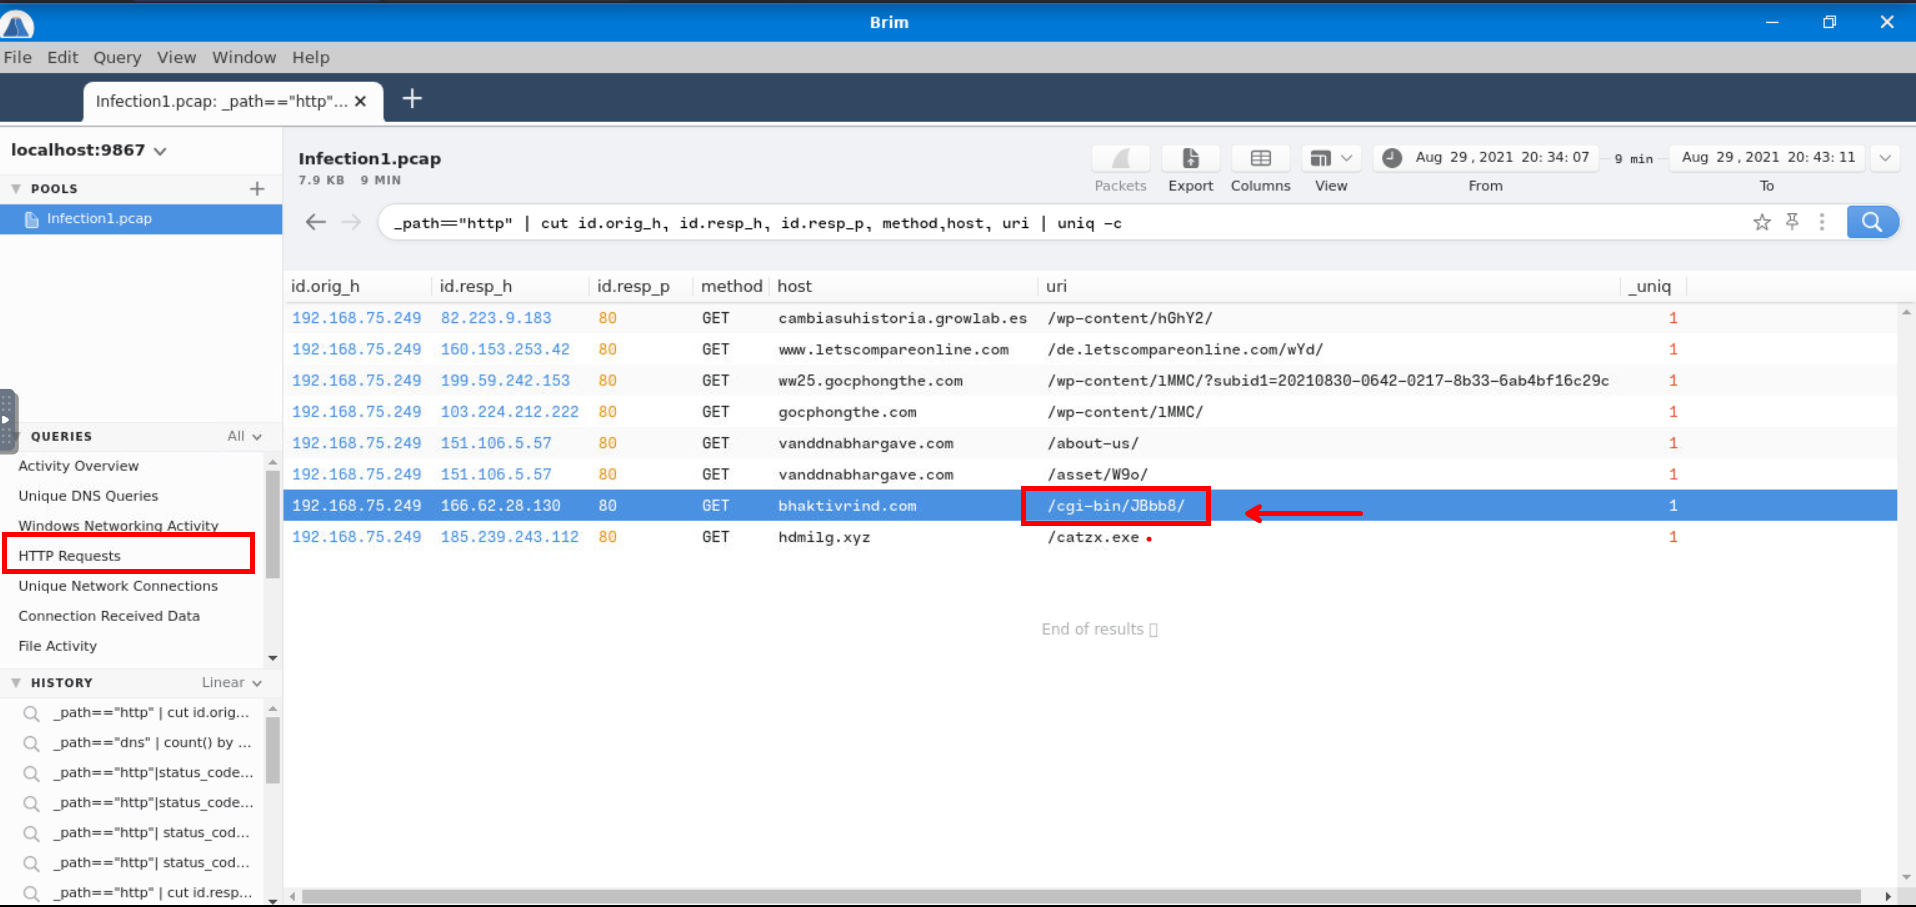Screen dimensions: 1916x907
Task: Open the Query menu
Action: [117, 57]
